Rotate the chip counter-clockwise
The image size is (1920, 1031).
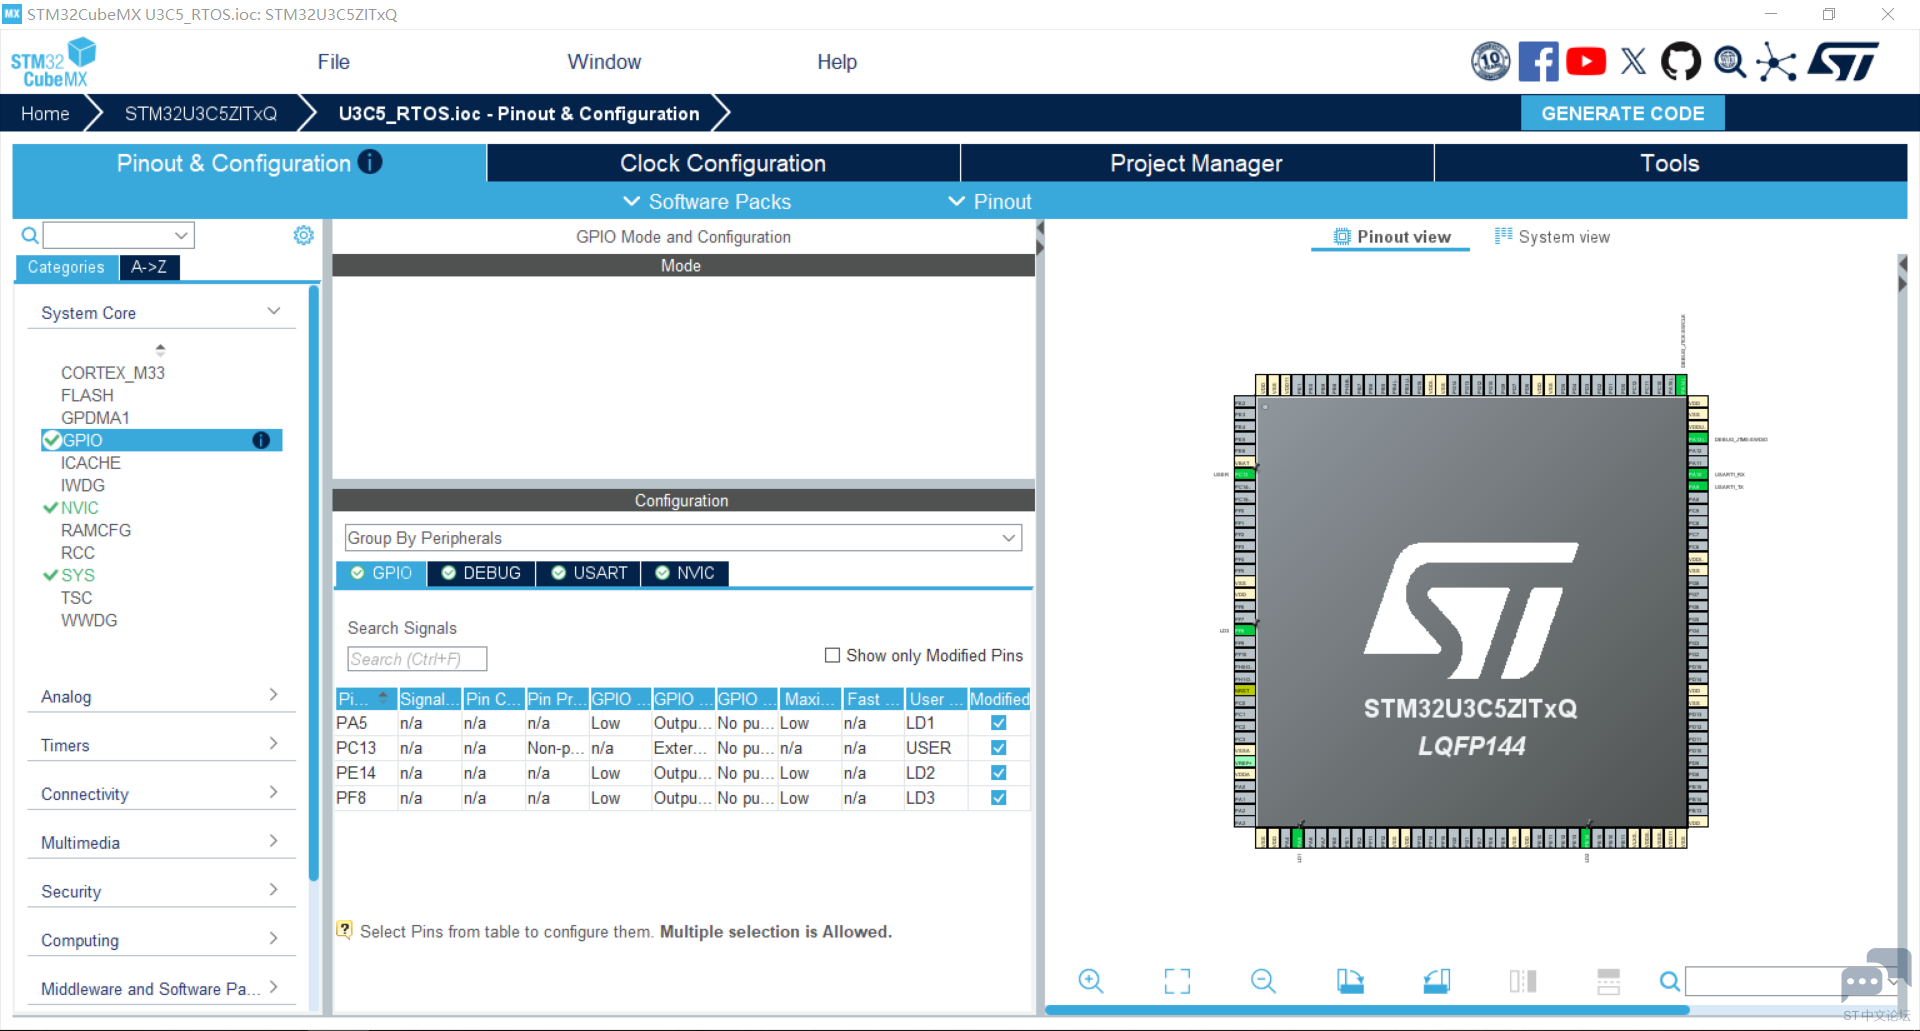1437,981
